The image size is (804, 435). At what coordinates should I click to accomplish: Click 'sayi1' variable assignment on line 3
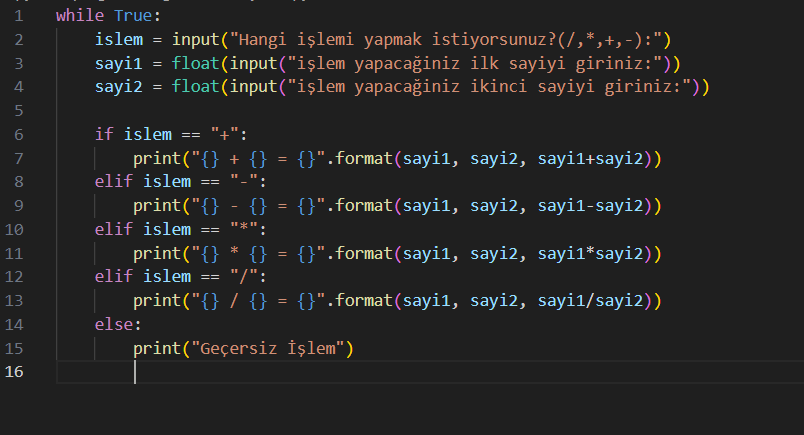[x=118, y=63]
